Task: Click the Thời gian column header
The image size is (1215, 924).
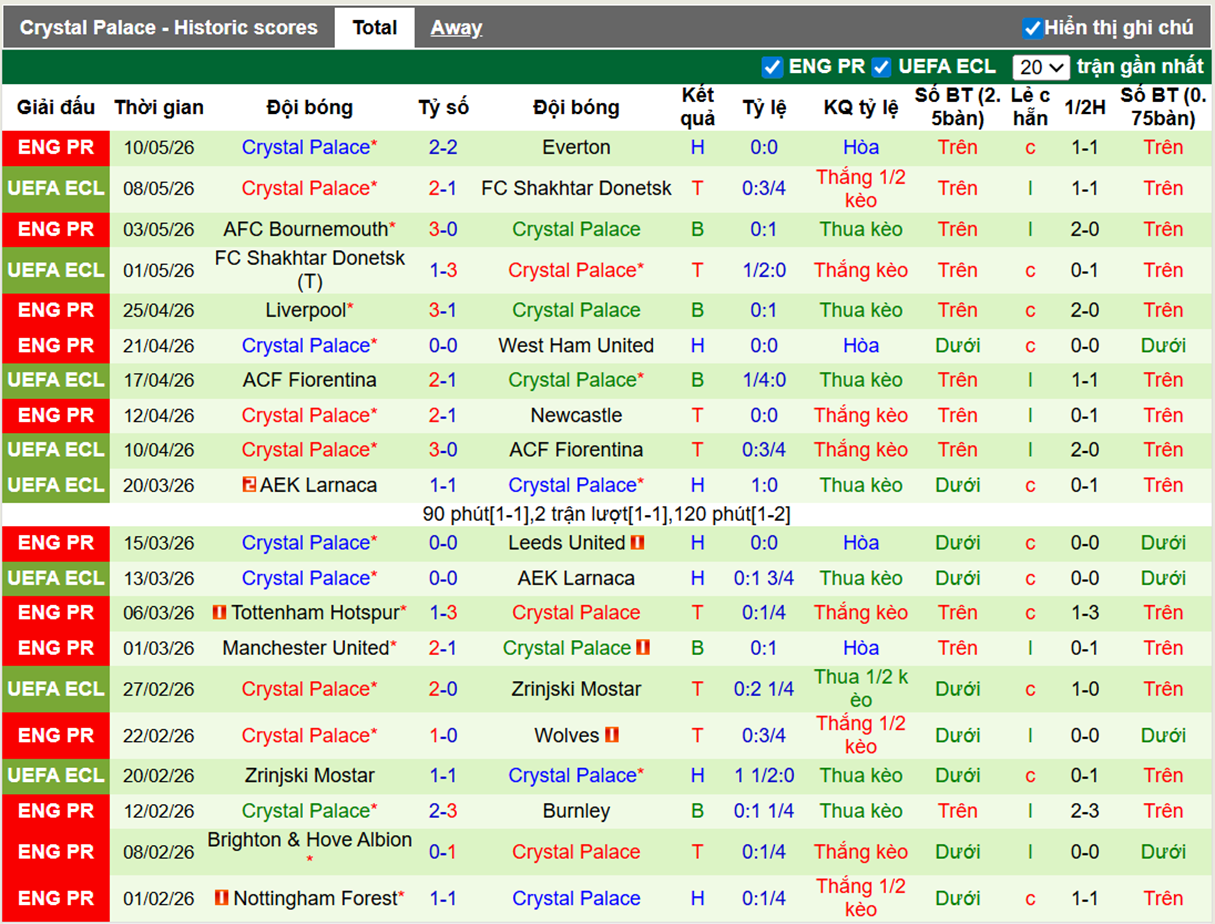Action: coord(159,107)
